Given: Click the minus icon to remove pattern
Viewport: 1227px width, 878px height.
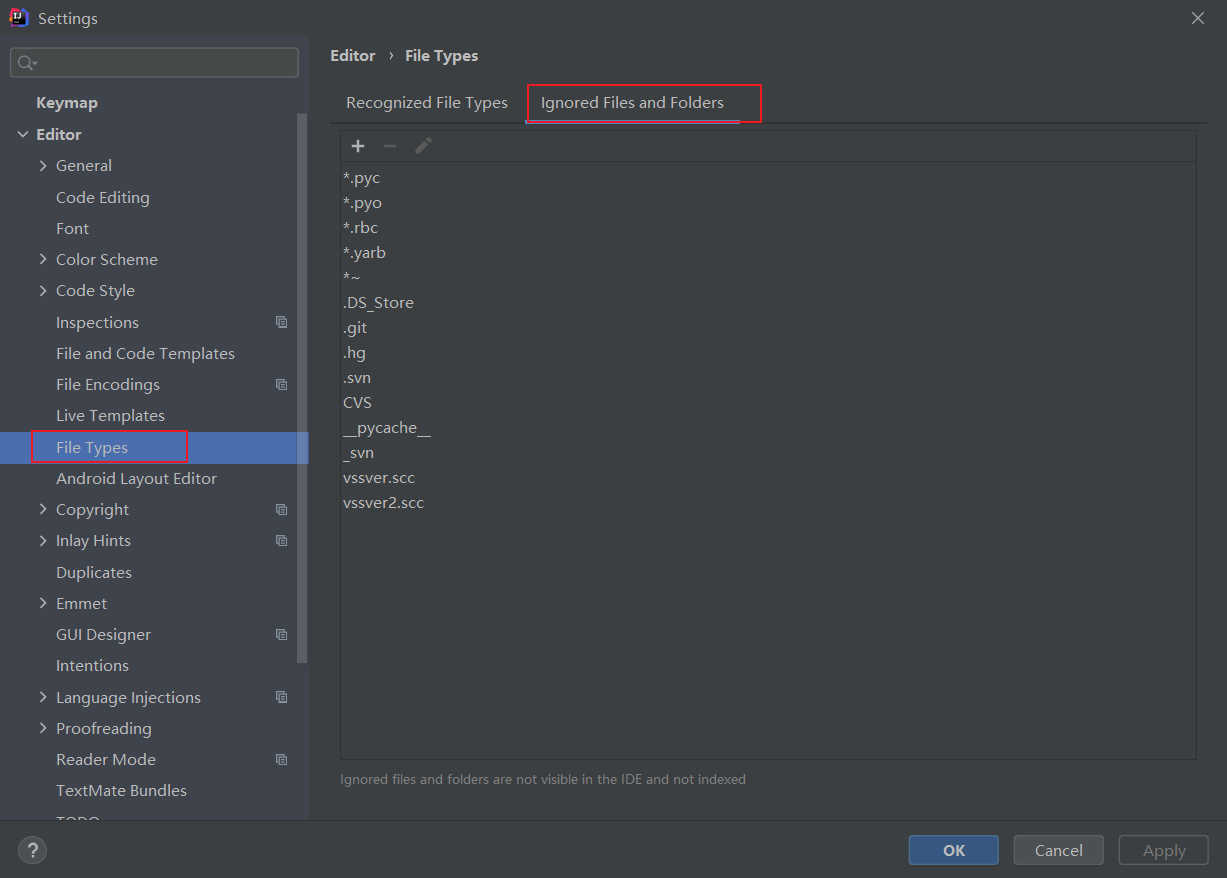Looking at the screenshot, I should tap(390, 146).
